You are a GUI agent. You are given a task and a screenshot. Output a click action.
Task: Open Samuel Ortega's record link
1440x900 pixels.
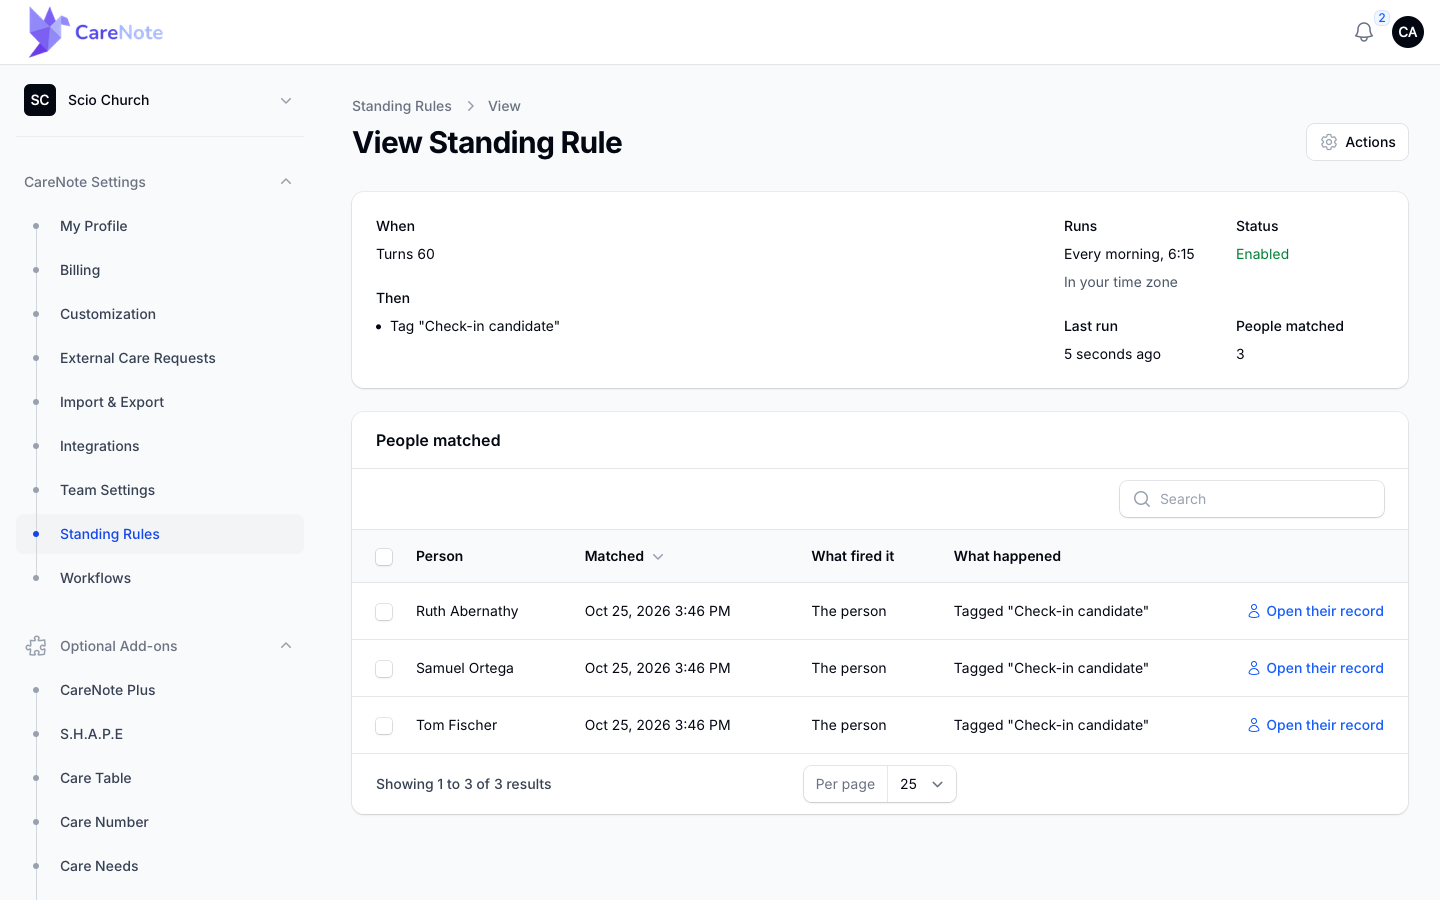pyautogui.click(x=1316, y=668)
